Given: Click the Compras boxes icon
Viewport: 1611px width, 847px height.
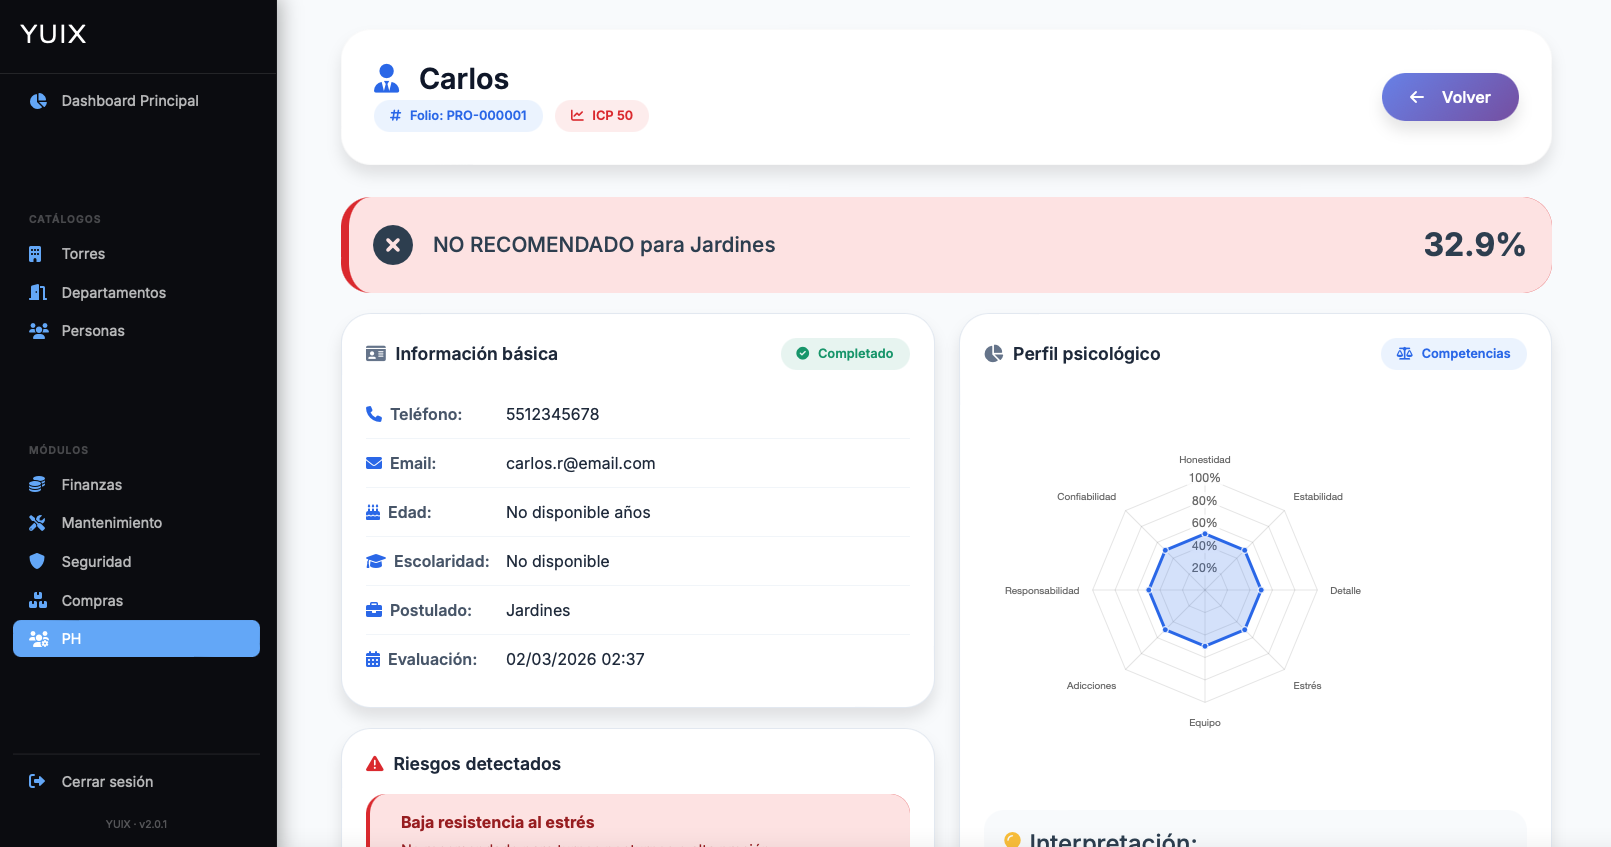Looking at the screenshot, I should point(38,601).
